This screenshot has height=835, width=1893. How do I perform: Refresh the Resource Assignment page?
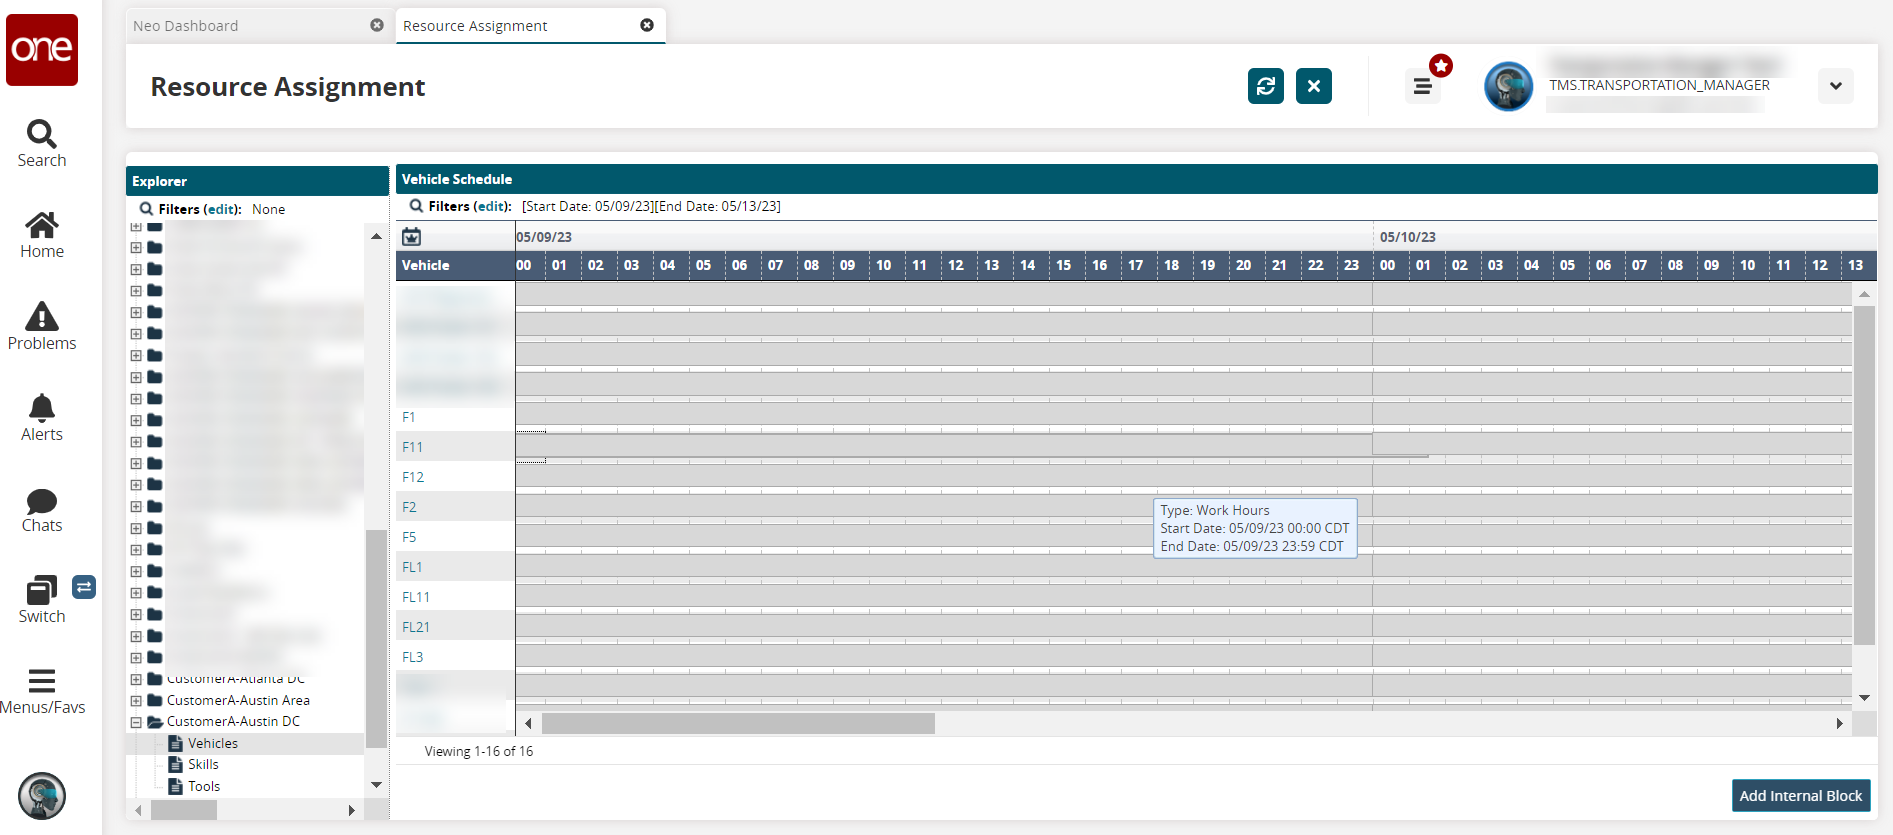1266,86
